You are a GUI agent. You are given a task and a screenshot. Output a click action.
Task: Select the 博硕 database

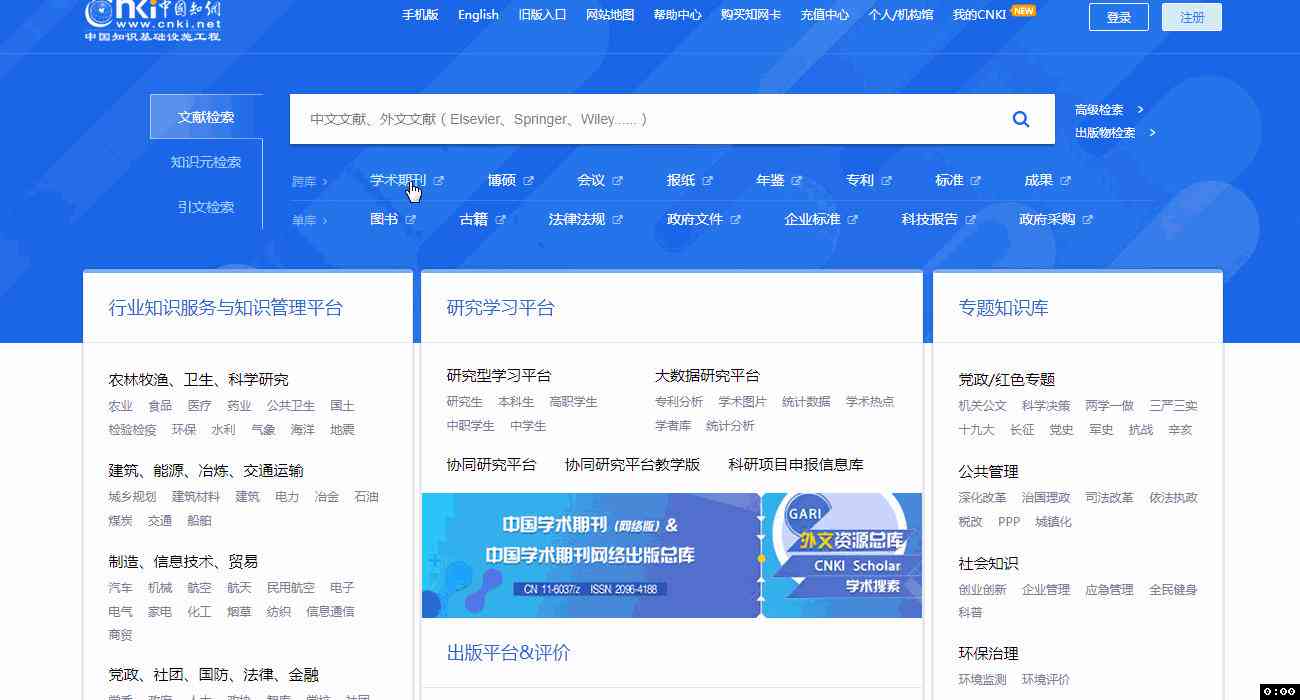click(x=502, y=181)
